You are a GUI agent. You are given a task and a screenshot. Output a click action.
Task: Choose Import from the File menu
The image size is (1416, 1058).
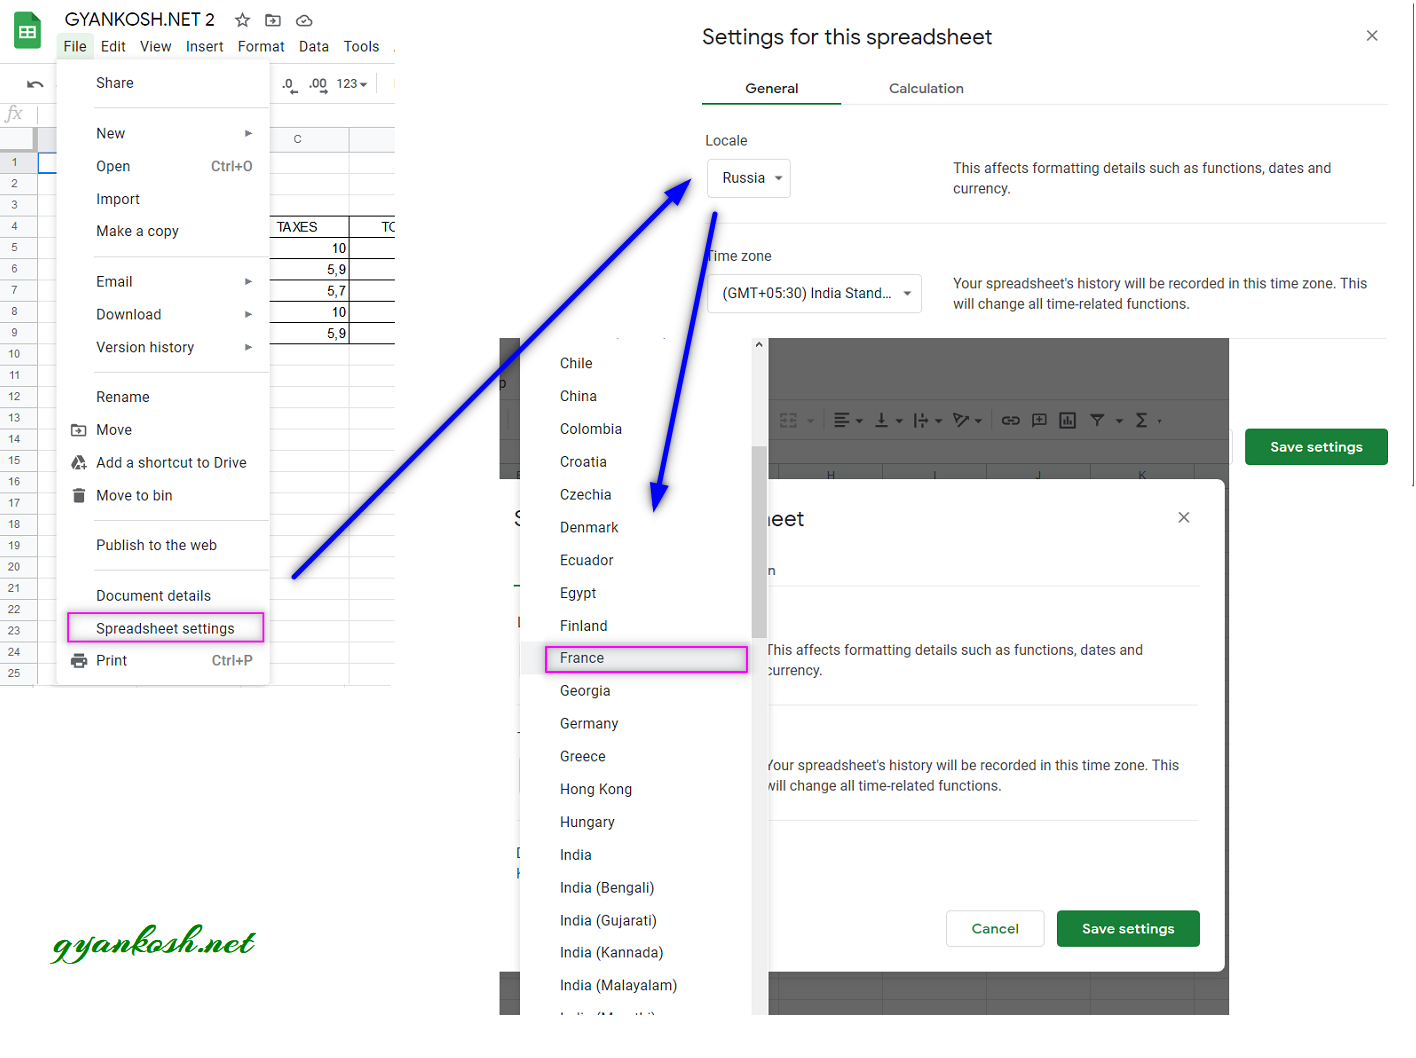(x=163, y=199)
